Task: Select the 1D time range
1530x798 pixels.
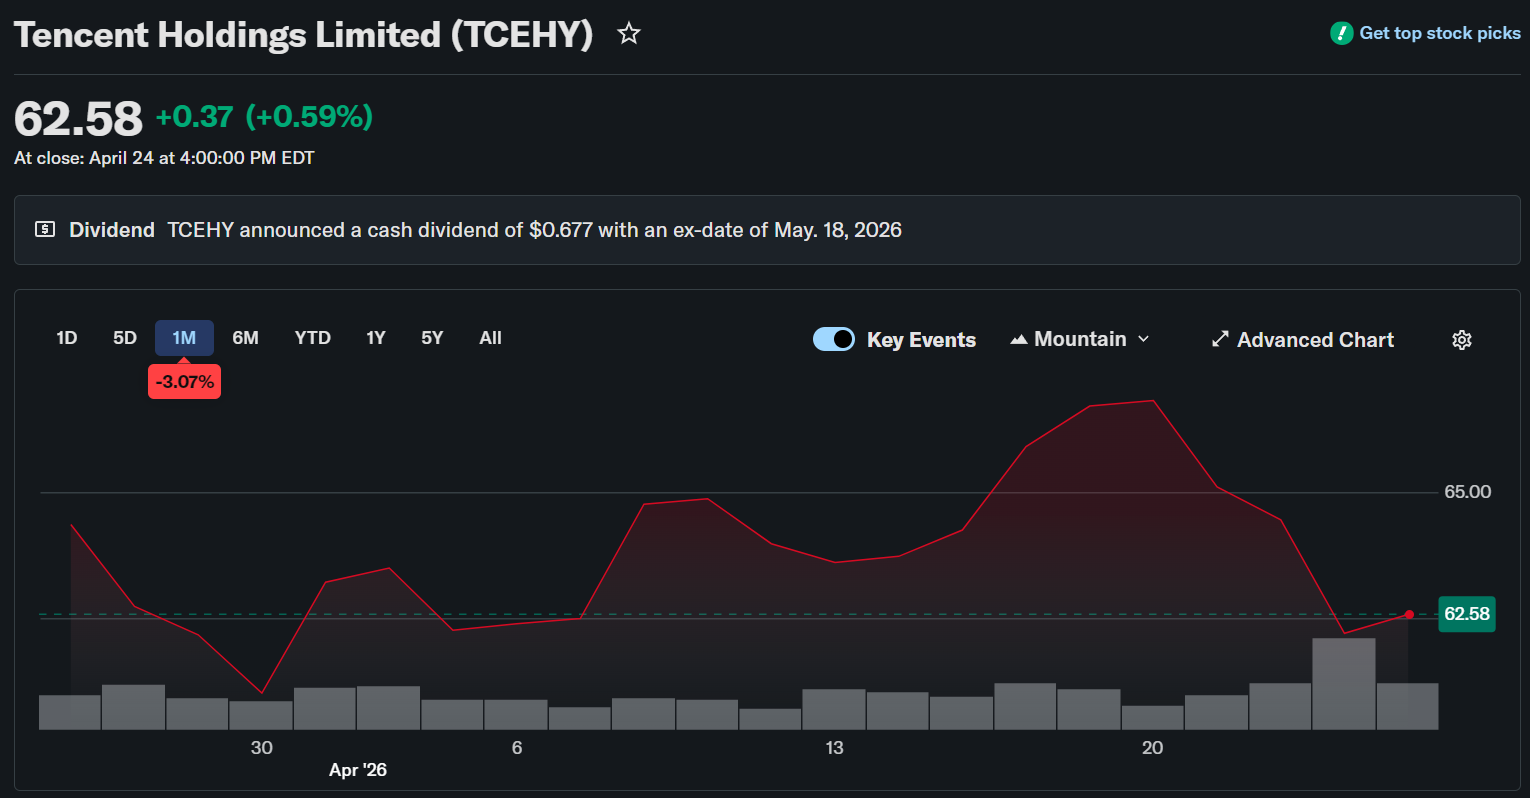Action: pyautogui.click(x=67, y=338)
